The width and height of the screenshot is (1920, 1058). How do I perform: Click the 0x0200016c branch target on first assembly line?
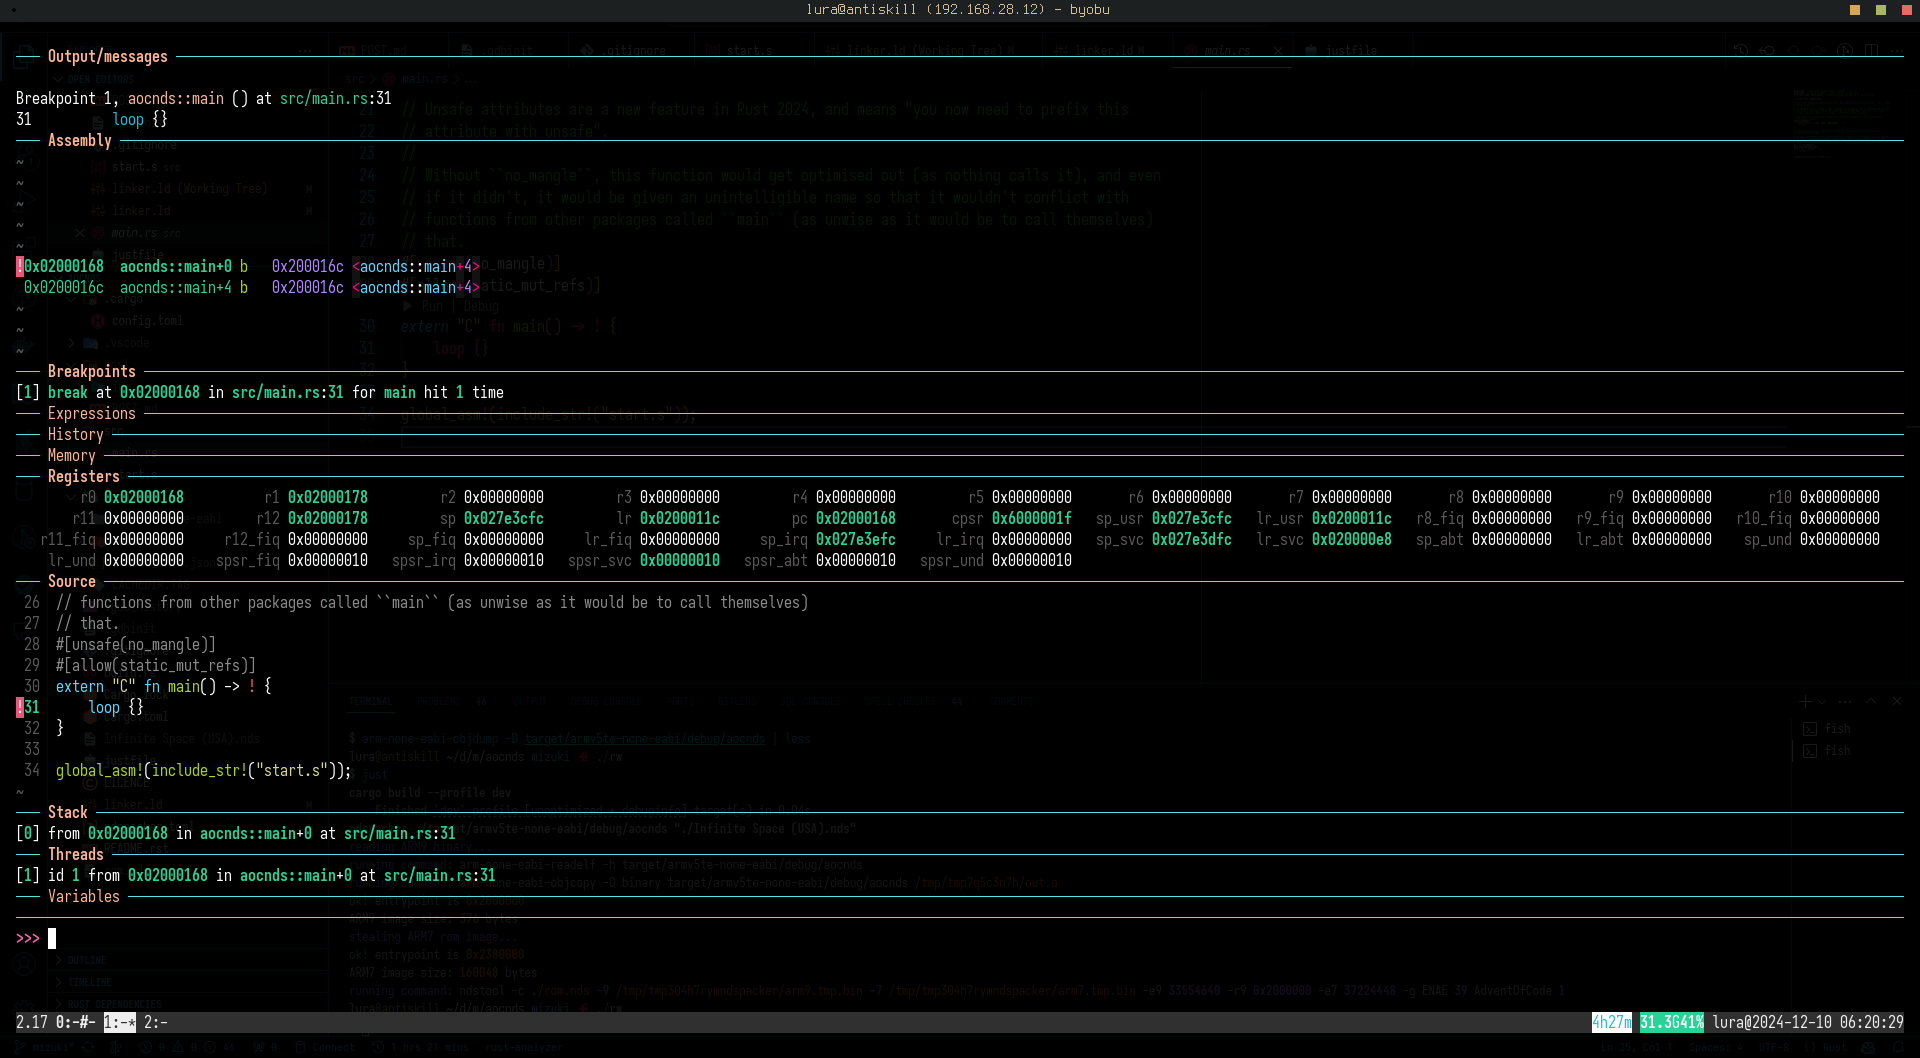307,266
